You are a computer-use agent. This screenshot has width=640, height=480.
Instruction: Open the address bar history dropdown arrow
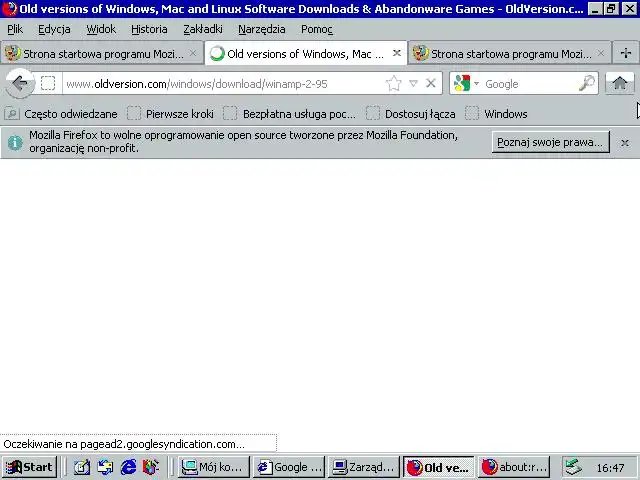pos(413,84)
